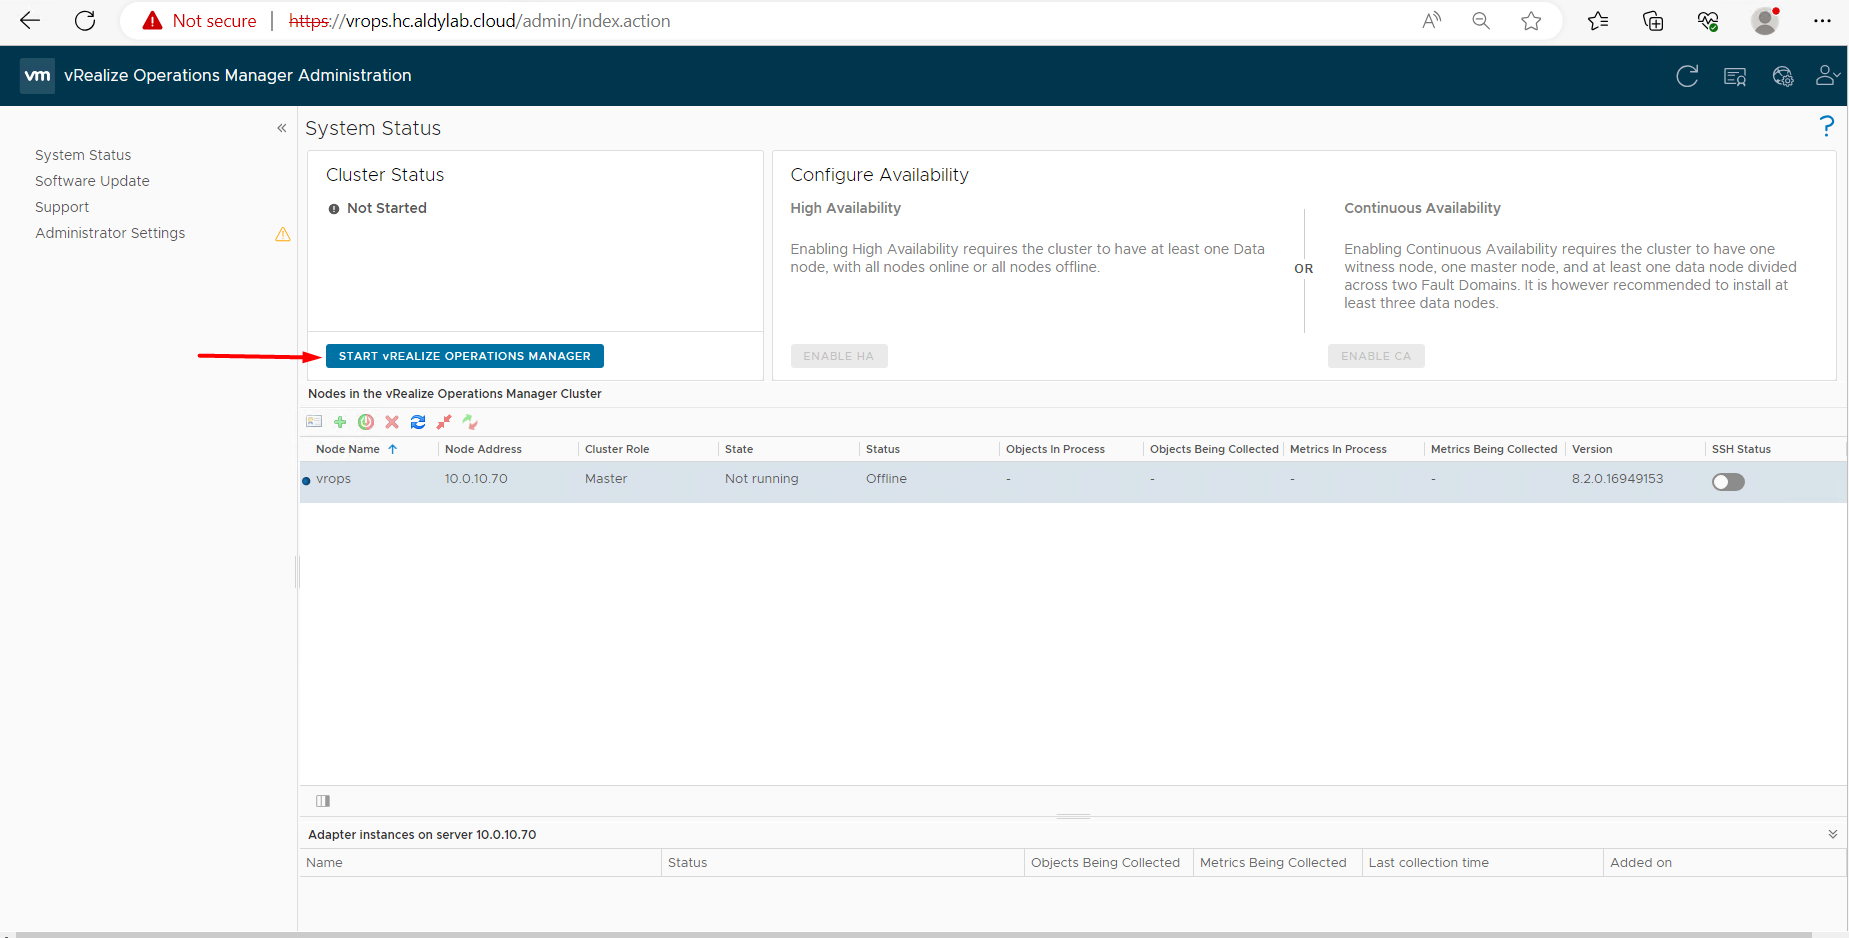Screen dimensions: 1849x938
Task: Go to Administrator Settings page
Action: point(110,233)
